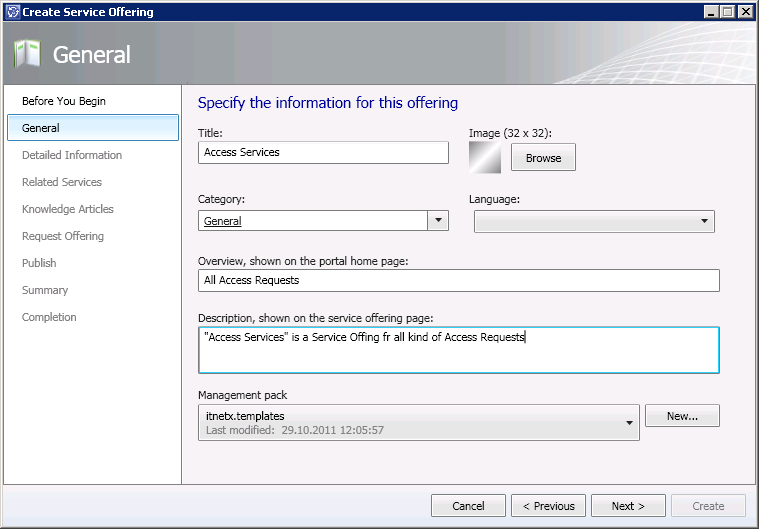Expand the Language dropdown

pos(704,221)
